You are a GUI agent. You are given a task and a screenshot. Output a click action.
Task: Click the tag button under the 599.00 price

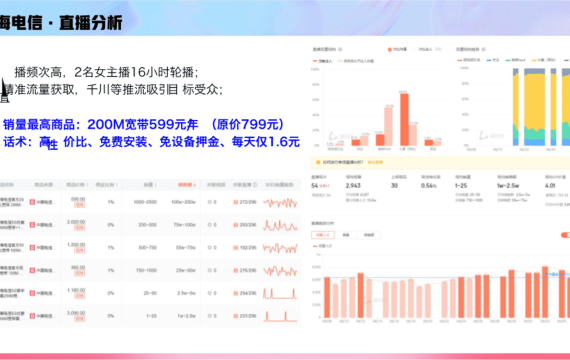pyautogui.click(x=79, y=205)
